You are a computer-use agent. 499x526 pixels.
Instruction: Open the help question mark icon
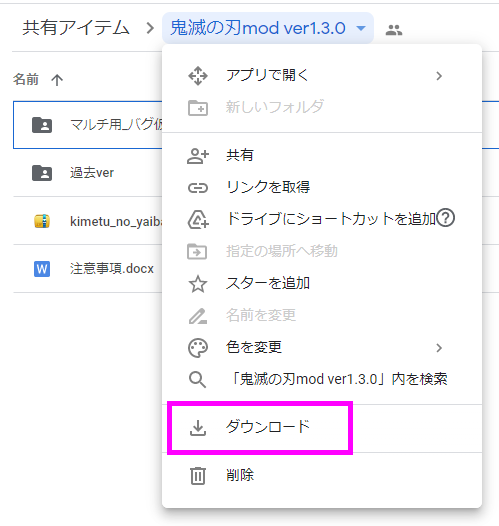coord(445,218)
